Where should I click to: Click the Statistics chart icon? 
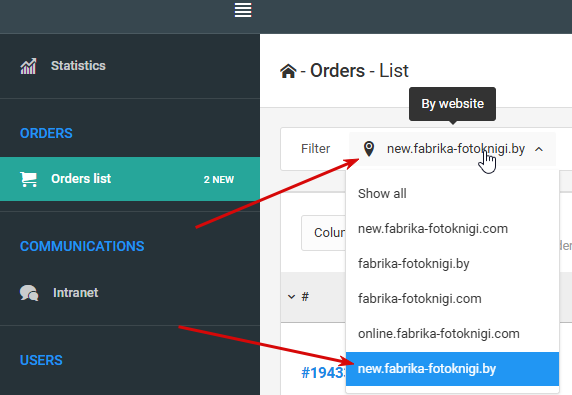tap(28, 66)
